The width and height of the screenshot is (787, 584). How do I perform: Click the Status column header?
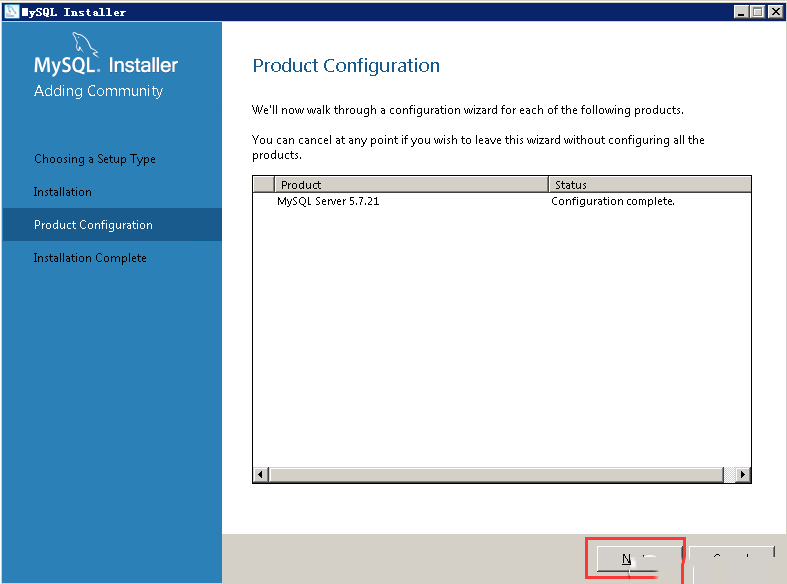tap(650, 185)
